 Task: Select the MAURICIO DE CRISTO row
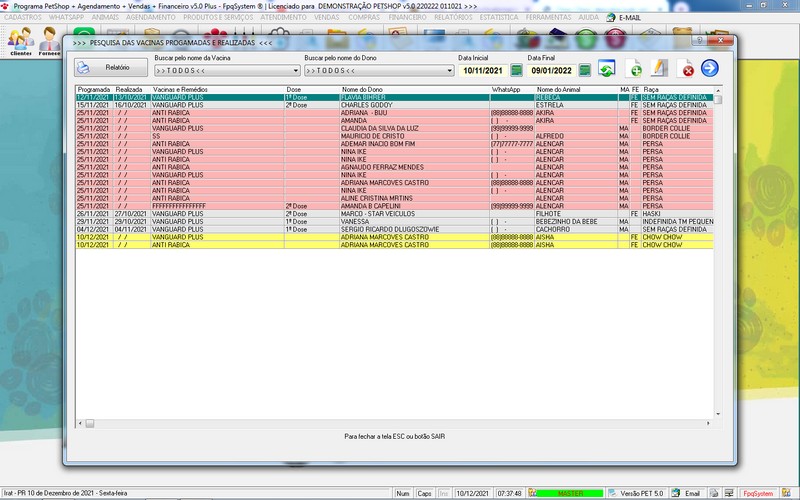pos(394,136)
